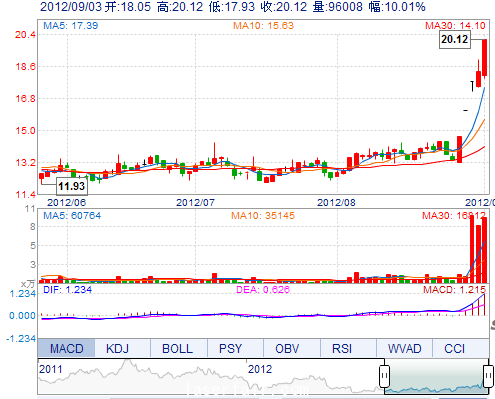The width and height of the screenshot is (495, 399).
Task: Click the tallest volume bar on the right
Action: click(472, 249)
